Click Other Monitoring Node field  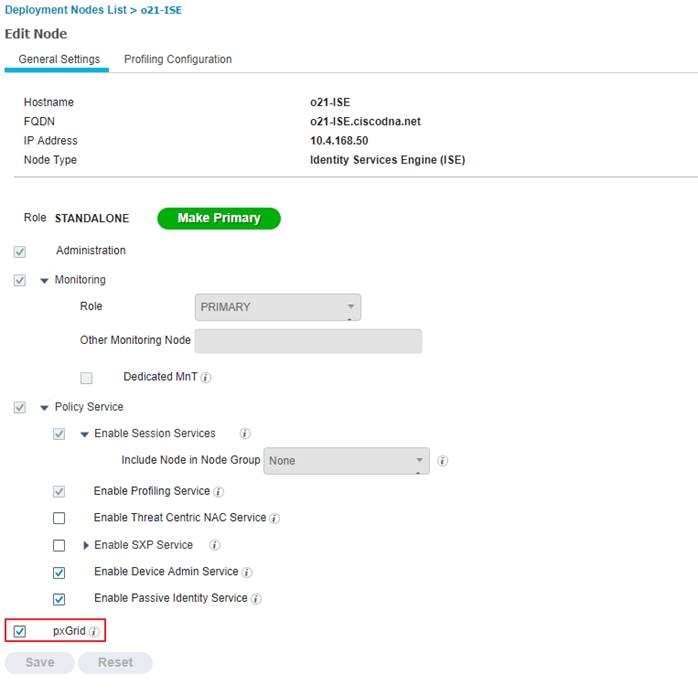coord(308,341)
